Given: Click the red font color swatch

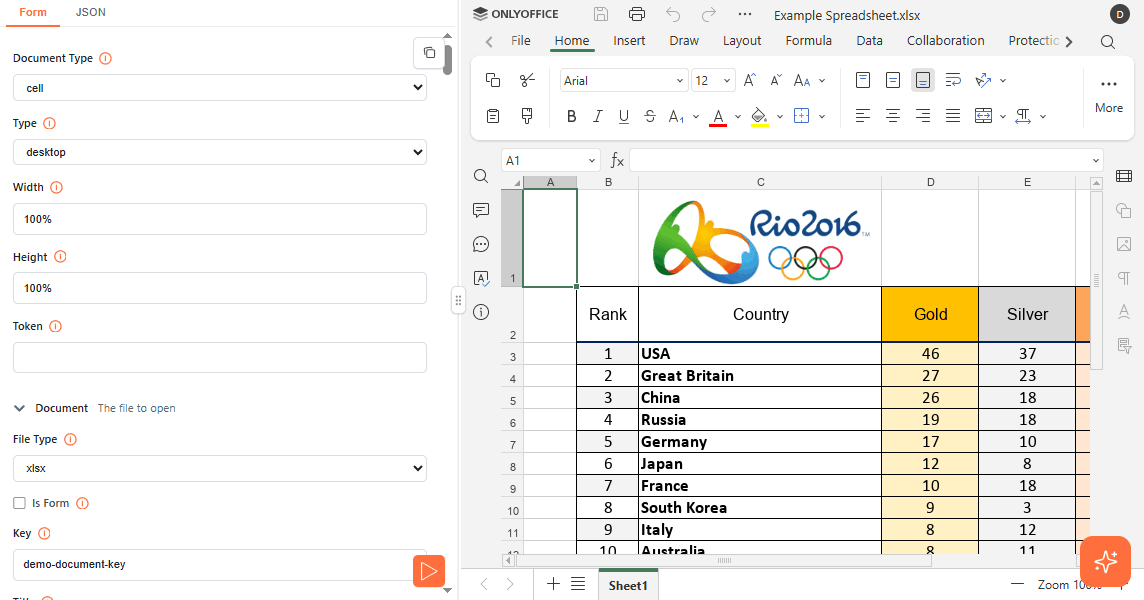Looking at the screenshot, I should coord(718,117).
